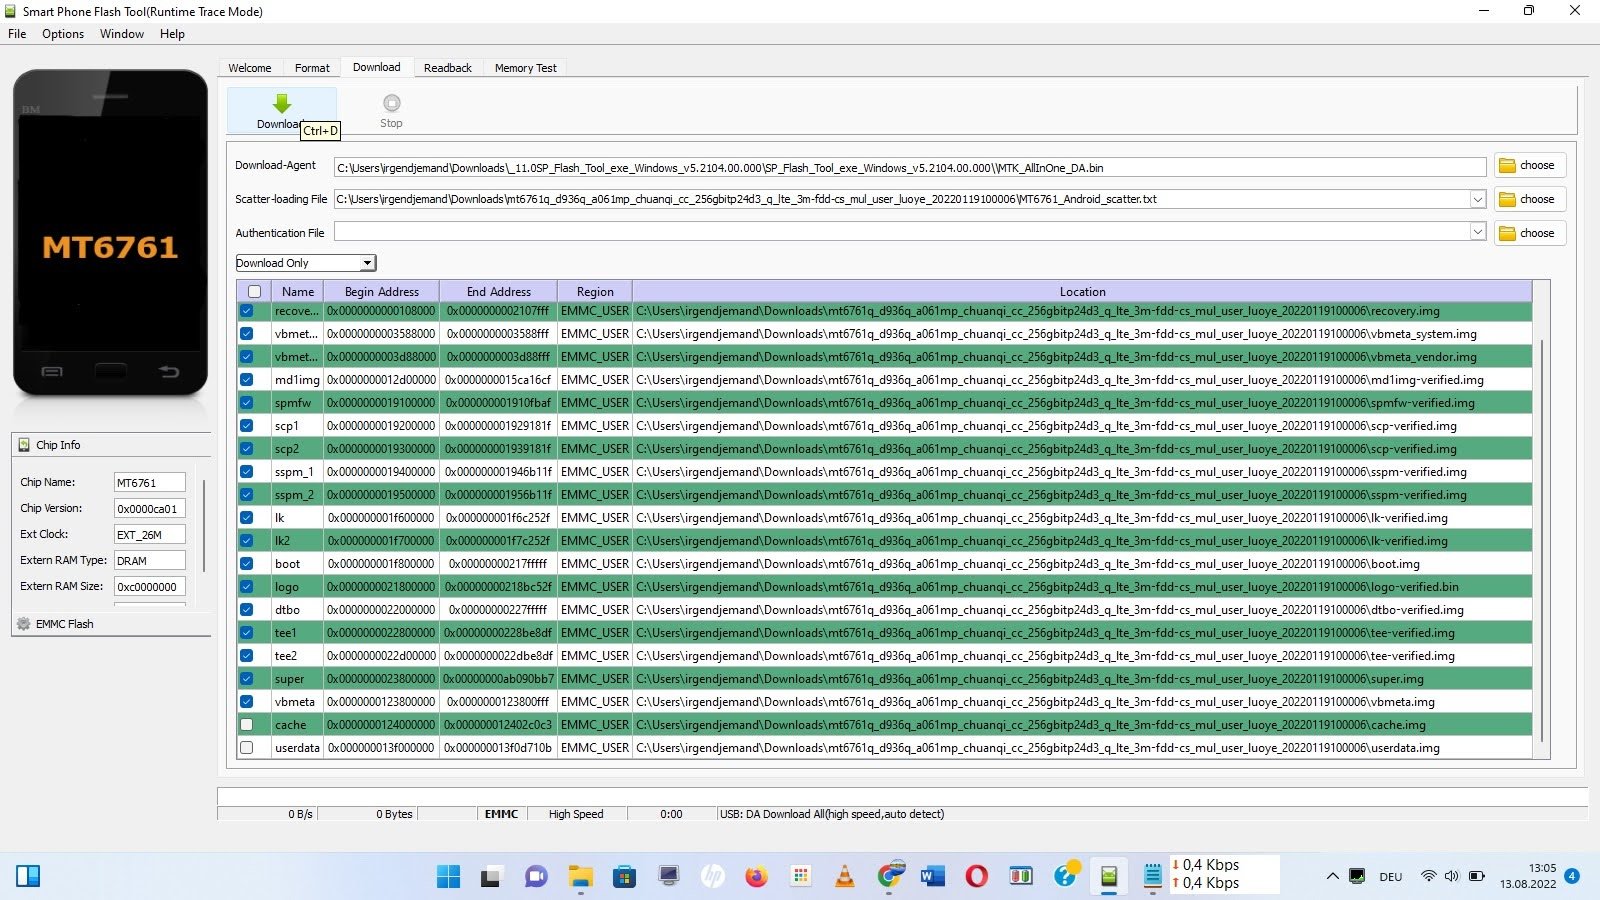Uncheck the super partition checkbox
Viewport: 1600px width, 900px height.
point(247,679)
